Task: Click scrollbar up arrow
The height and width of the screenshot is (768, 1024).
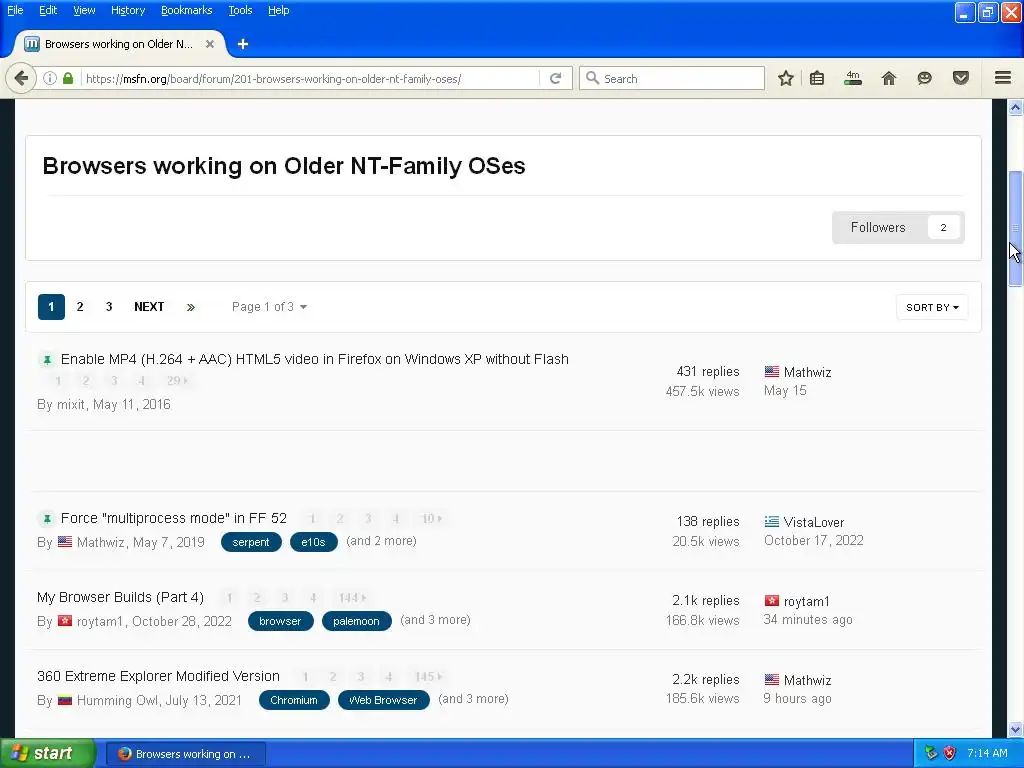Action: point(1015,107)
